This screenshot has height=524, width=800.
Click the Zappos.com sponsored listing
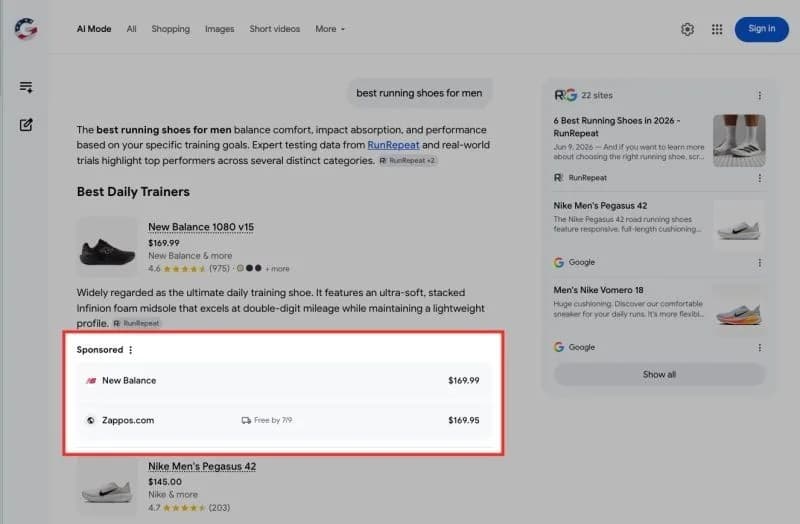(284, 420)
